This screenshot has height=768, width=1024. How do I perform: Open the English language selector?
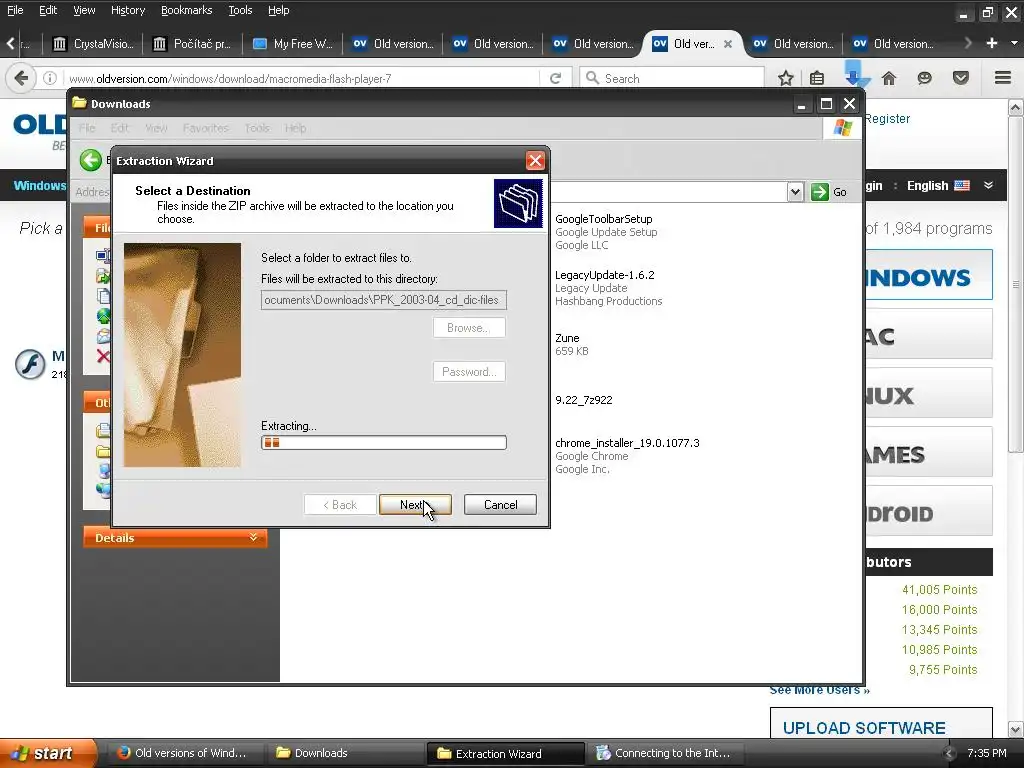[x=938, y=185]
